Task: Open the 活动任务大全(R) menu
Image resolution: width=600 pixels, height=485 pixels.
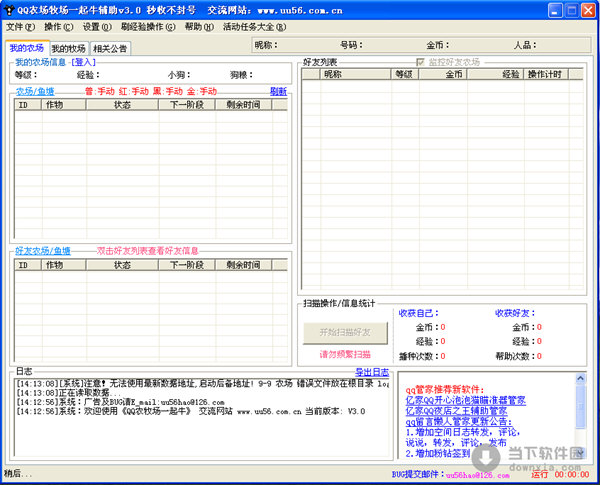Action: click(x=254, y=27)
